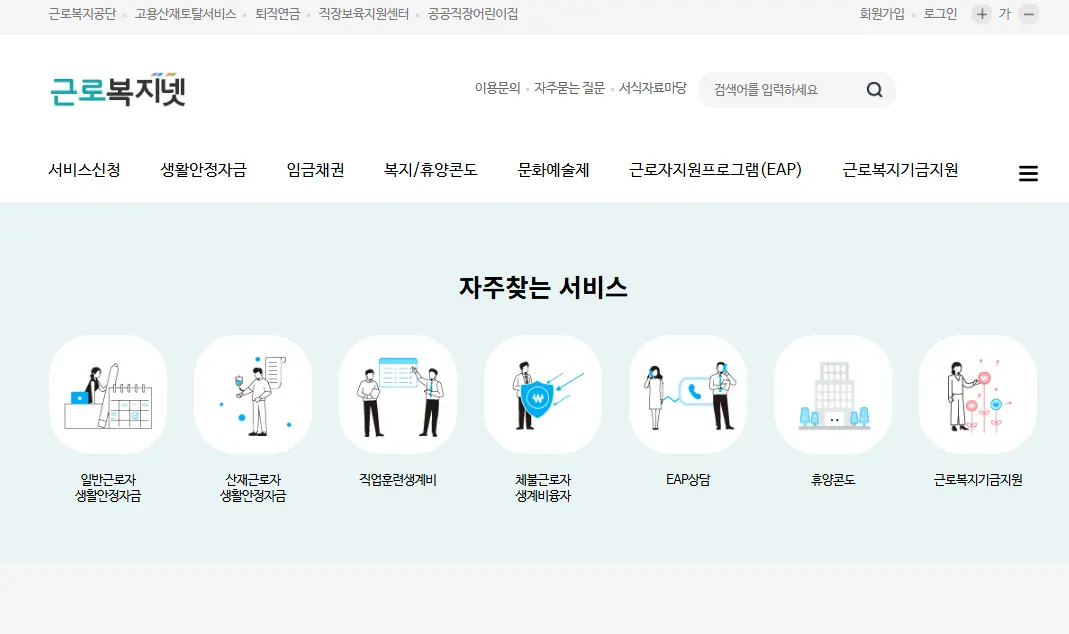Click the 근로복지기금지원 circle icon

click(978, 394)
